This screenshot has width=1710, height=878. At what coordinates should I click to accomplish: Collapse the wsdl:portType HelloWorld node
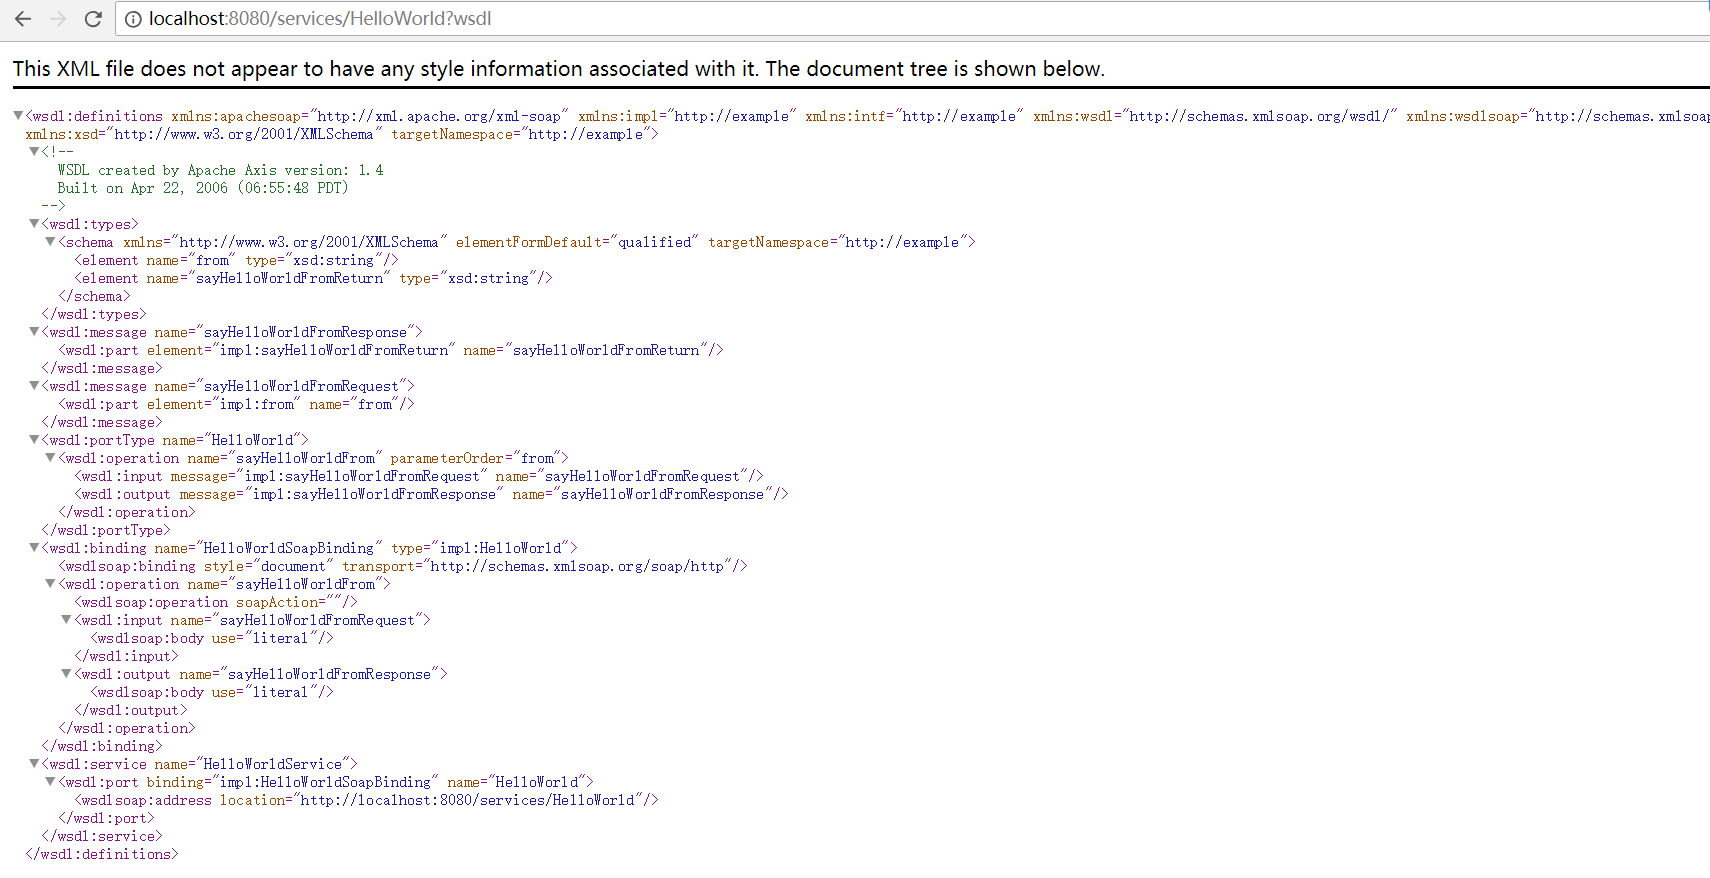coord(34,440)
